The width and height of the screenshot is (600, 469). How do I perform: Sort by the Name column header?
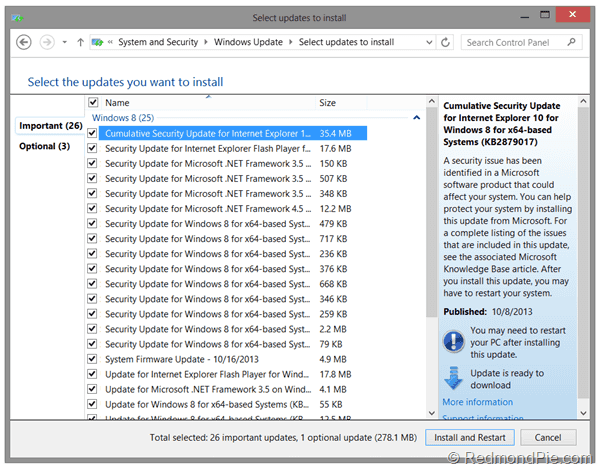(209, 103)
